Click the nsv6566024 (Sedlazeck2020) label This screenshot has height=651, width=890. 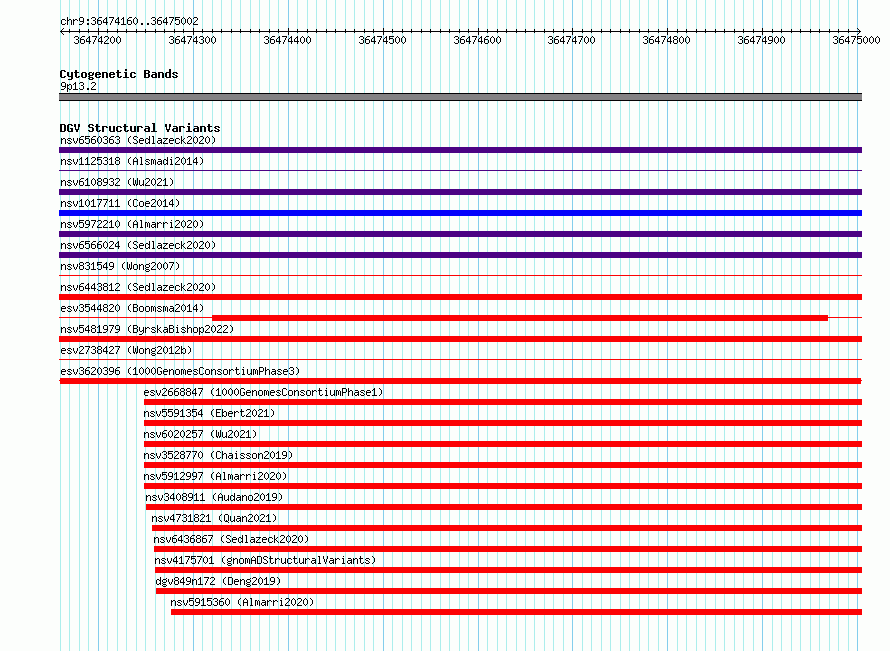(x=138, y=245)
